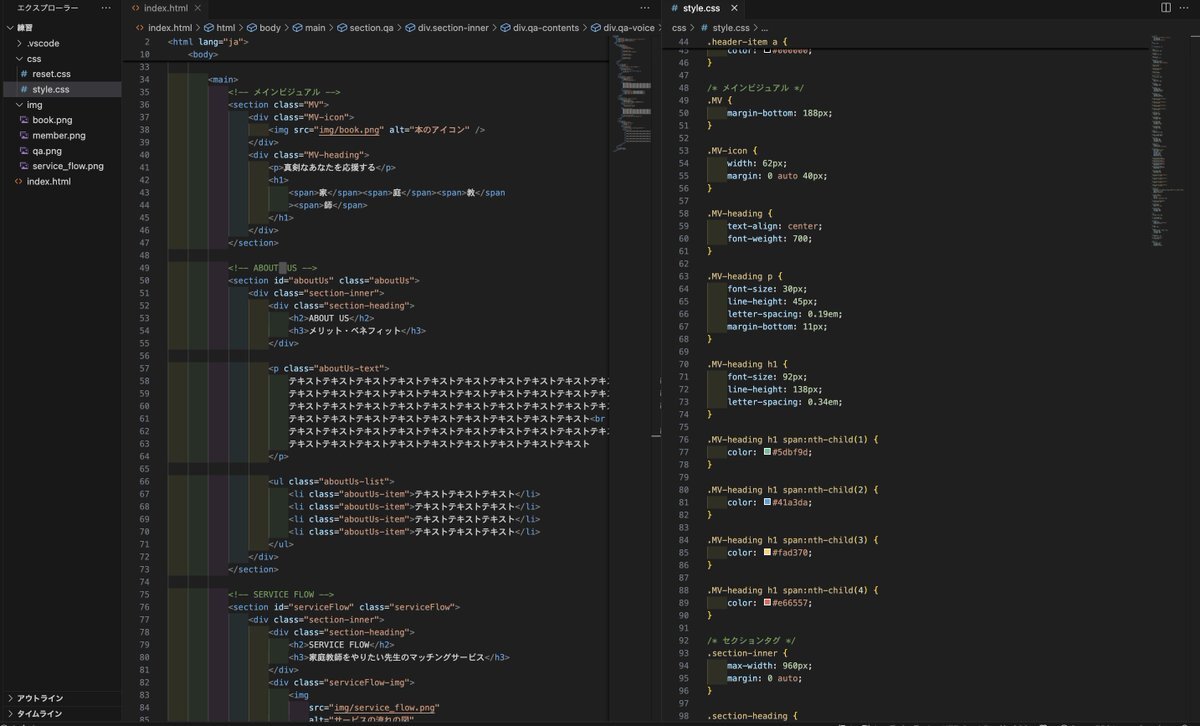
Task: Open explorer panel's more actions ellipsis
Action: pos(107,8)
